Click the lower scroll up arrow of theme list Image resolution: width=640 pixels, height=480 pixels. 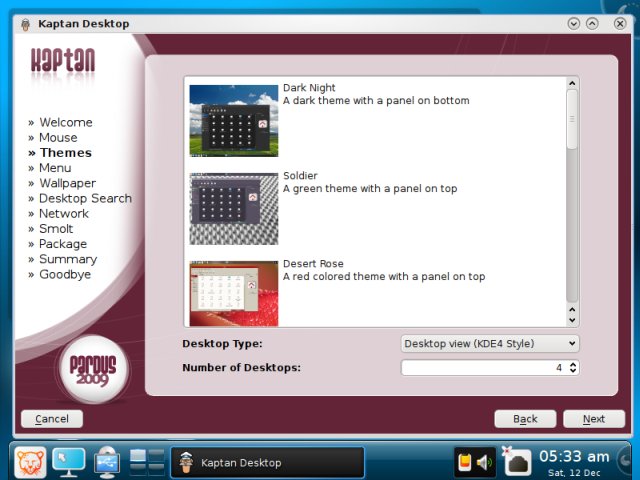tap(572, 310)
